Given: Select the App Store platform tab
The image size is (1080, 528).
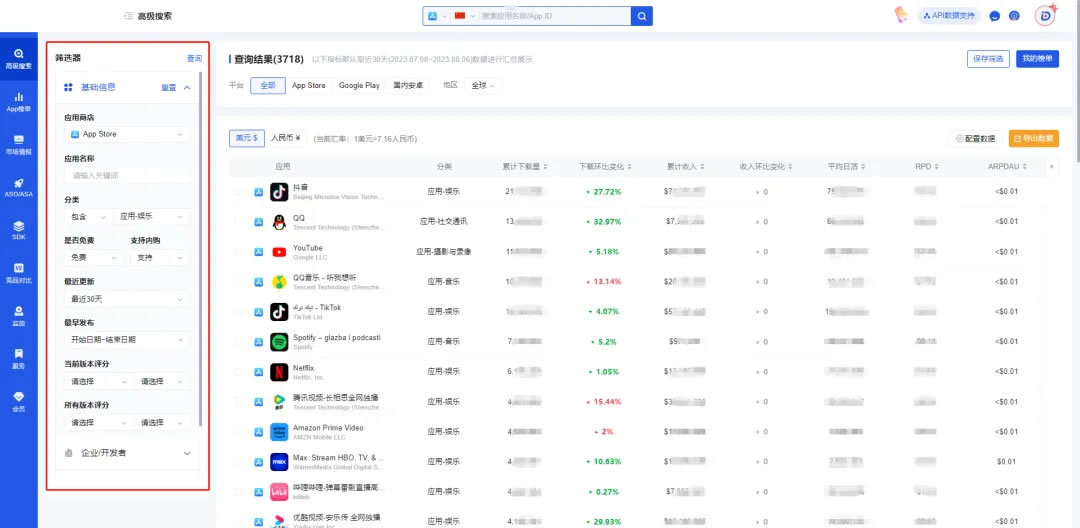Looking at the screenshot, I should (309, 85).
